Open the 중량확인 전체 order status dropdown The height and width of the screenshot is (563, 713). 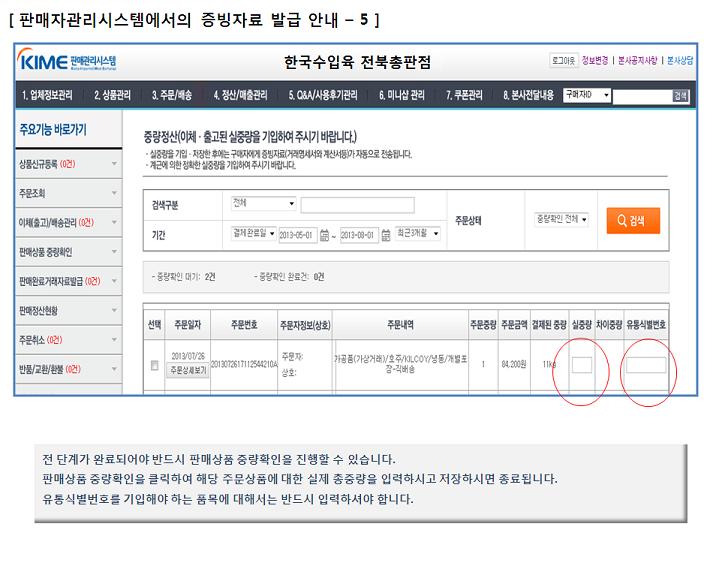562,217
